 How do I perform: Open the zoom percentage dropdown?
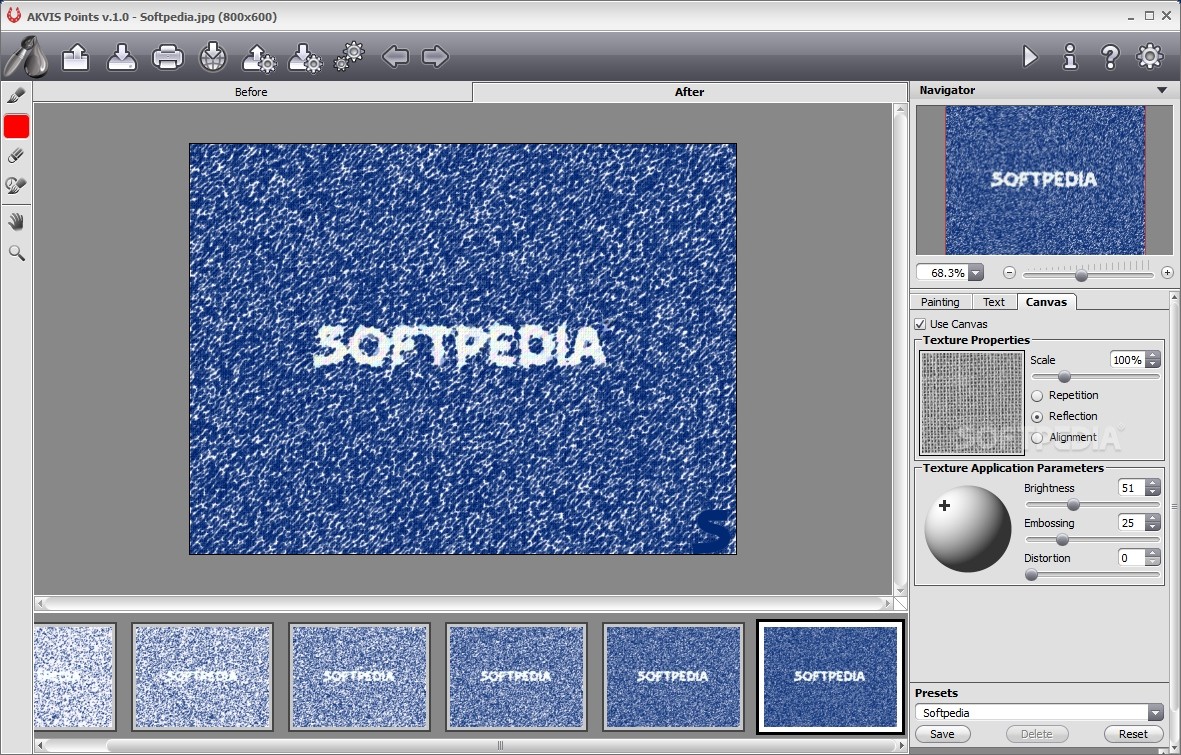click(x=975, y=273)
